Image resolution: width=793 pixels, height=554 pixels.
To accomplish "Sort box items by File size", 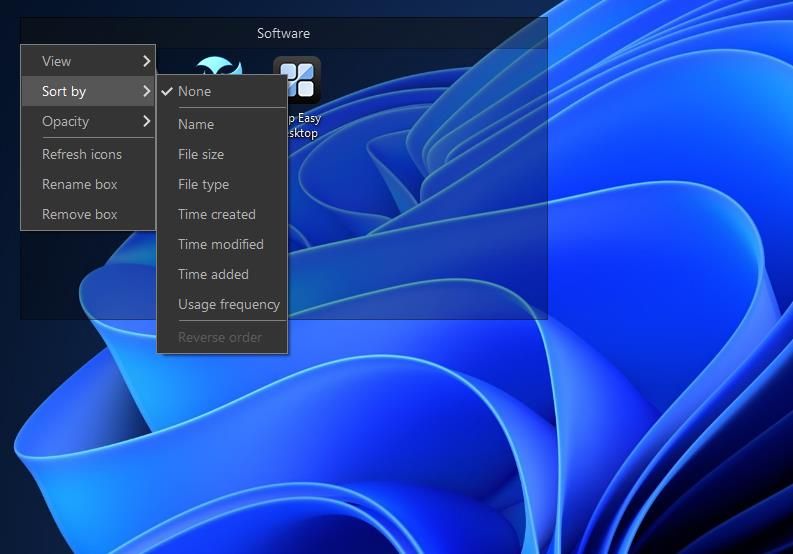I will coord(223,154).
